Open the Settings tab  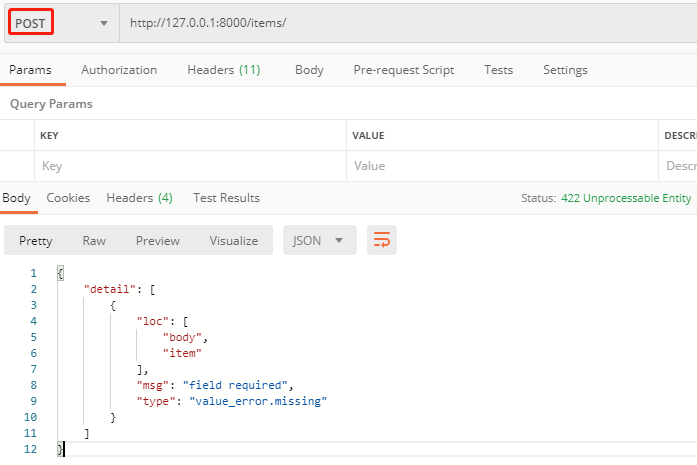point(565,70)
